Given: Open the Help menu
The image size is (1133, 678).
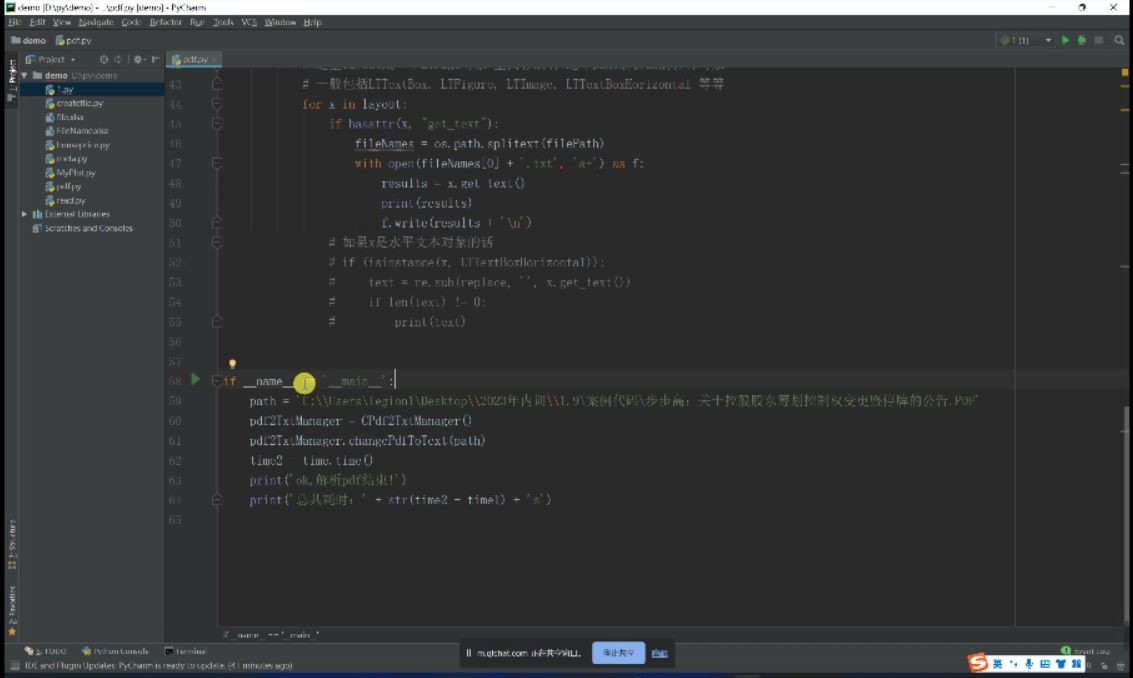Looking at the screenshot, I should 312,22.
